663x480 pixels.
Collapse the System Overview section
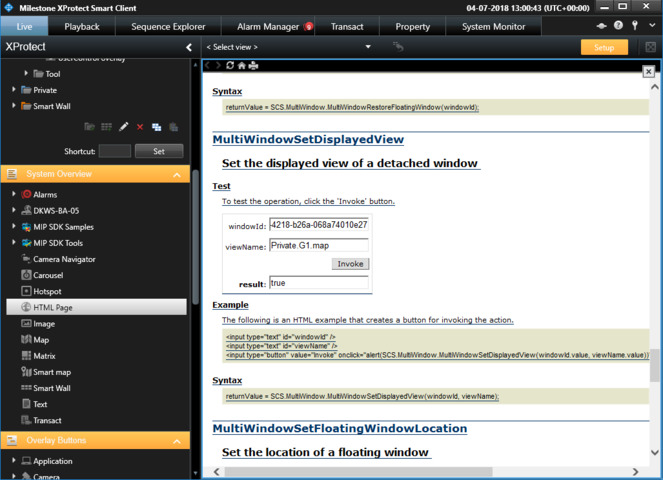(177, 174)
